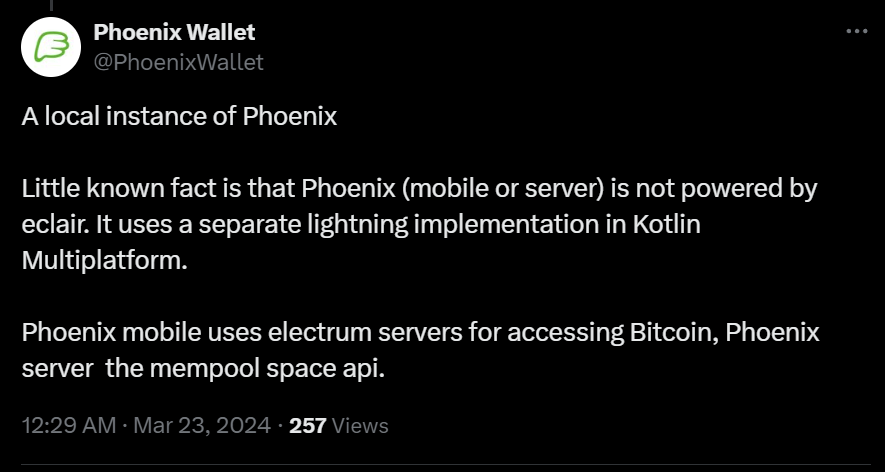Open the three-dot more options menu

click(857, 32)
